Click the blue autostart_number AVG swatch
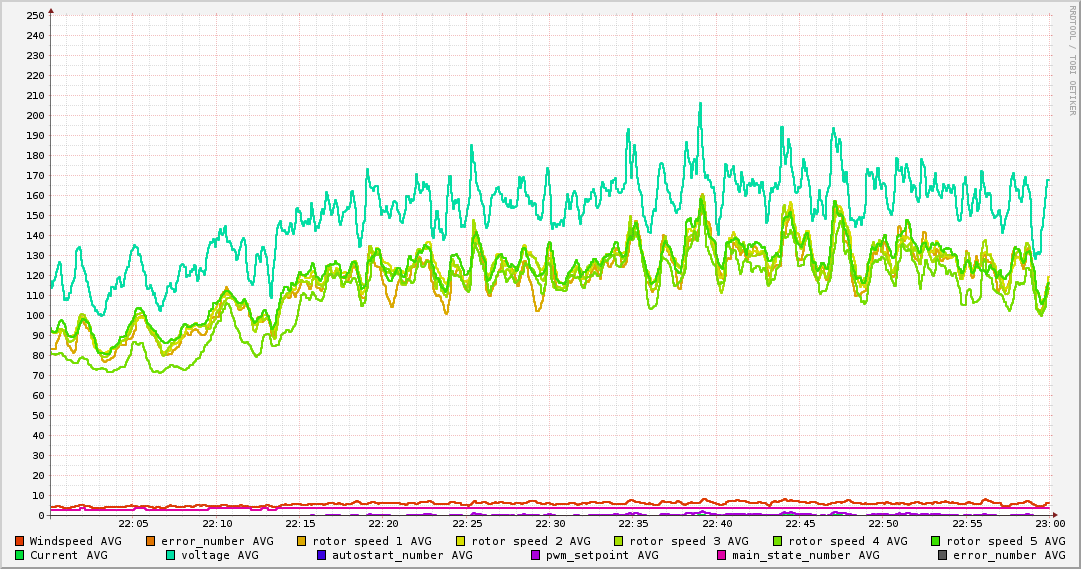 coord(321,555)
